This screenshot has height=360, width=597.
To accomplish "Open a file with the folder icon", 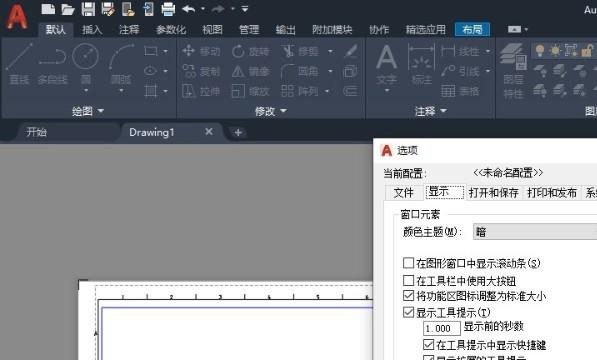I will 68,9.
